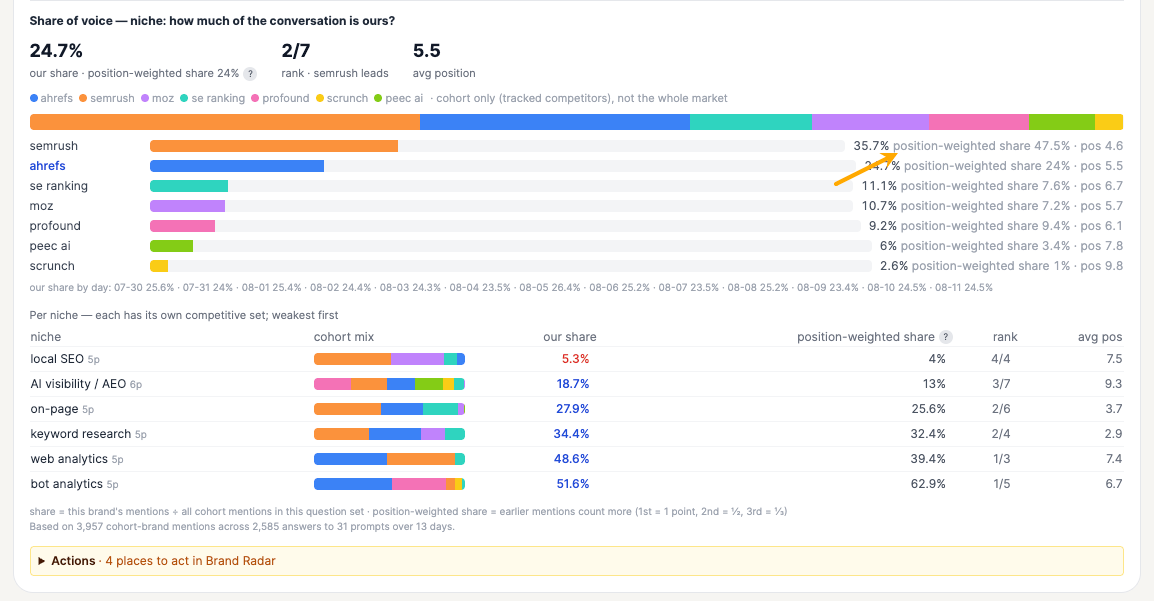Open help icon beside position-weighted share 24%
Viewport: 1154px width, 602px height.
pos(250,74)
